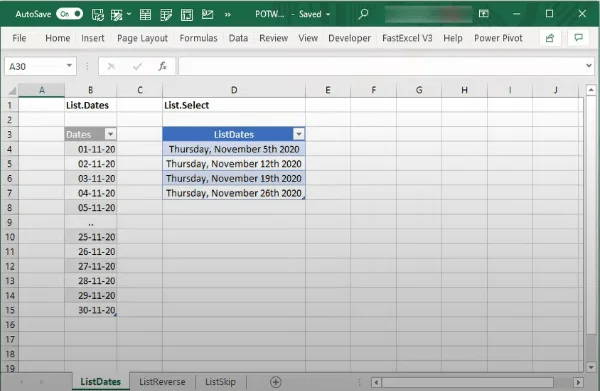Select the cell with 25-11-20
The width and height of the screenshot is (600, 391).
[91, 237]
